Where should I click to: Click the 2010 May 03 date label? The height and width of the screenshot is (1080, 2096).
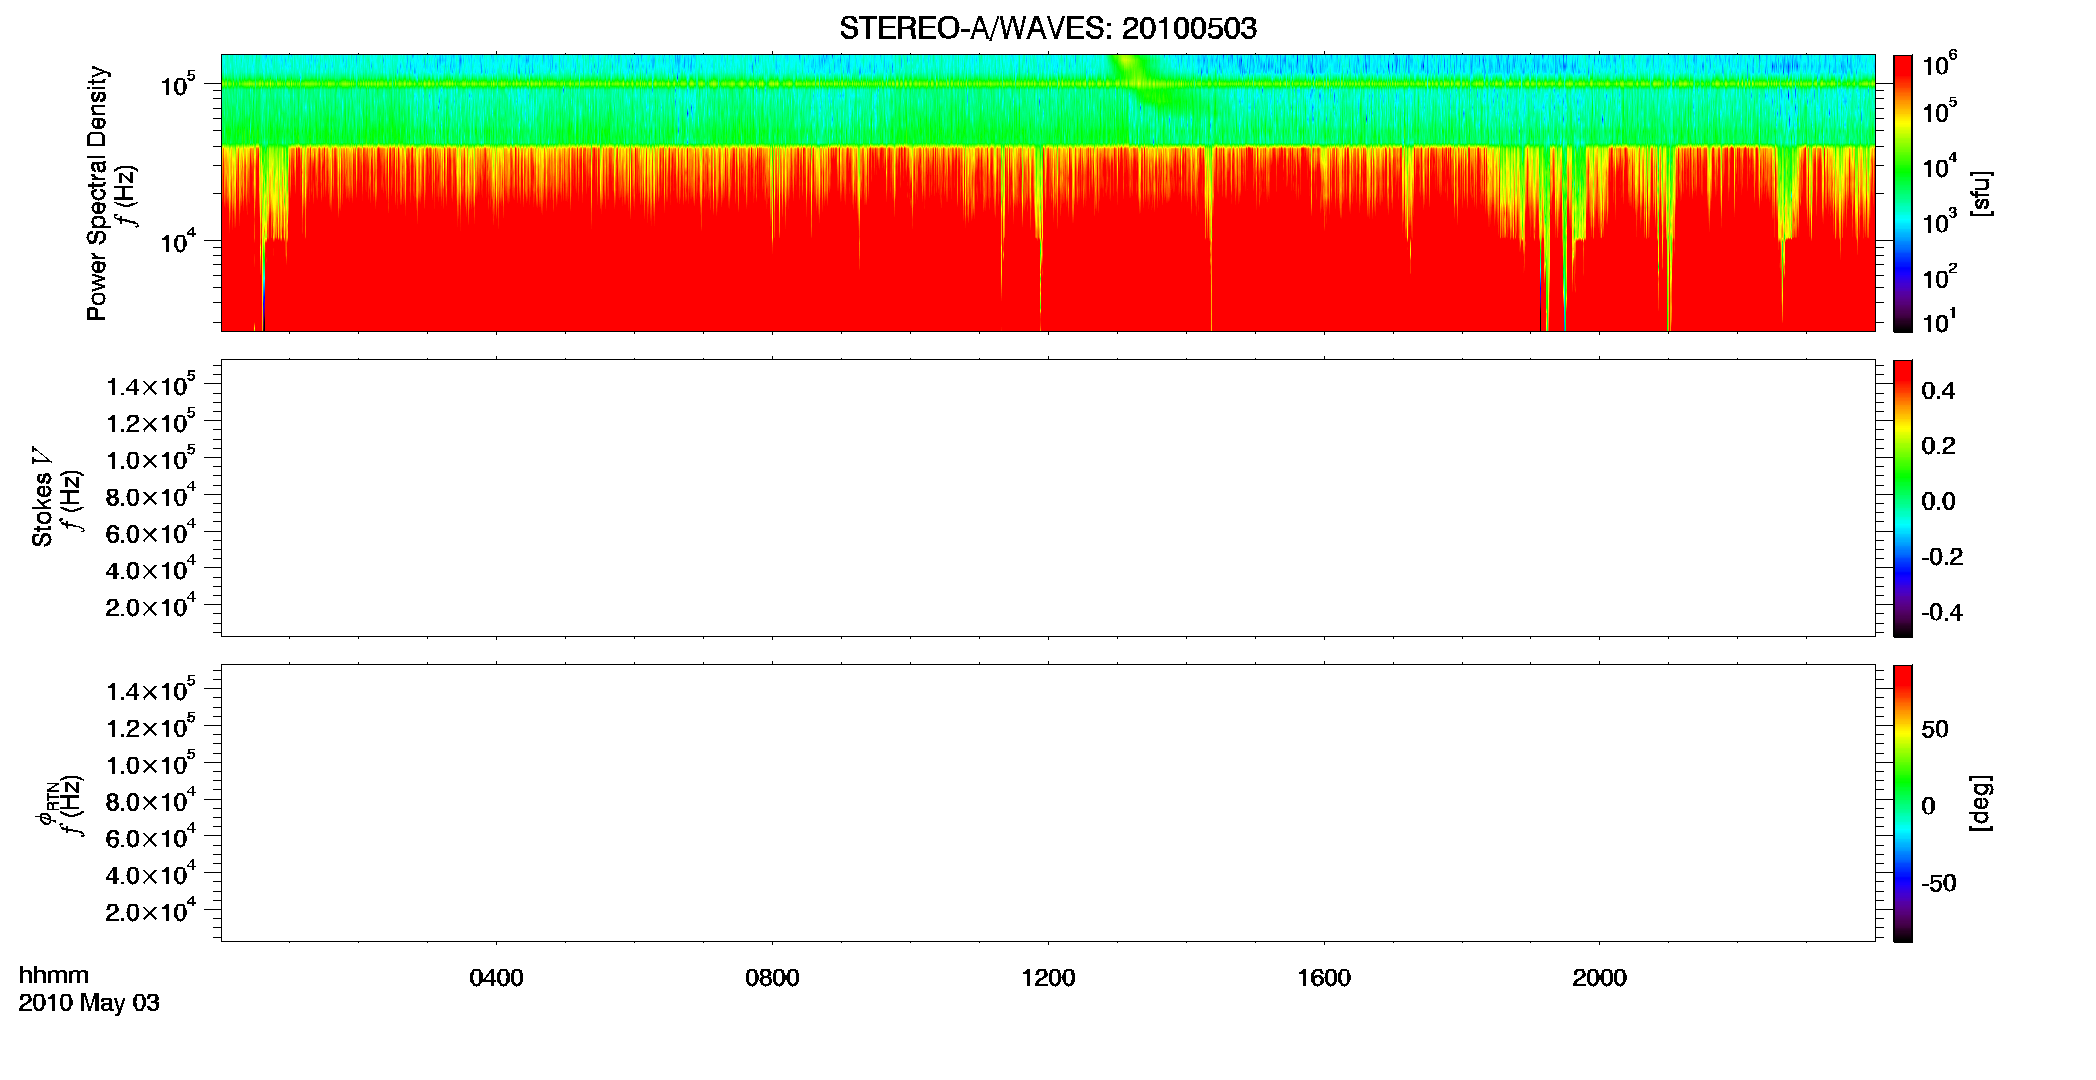click(x=89, y=1003)
